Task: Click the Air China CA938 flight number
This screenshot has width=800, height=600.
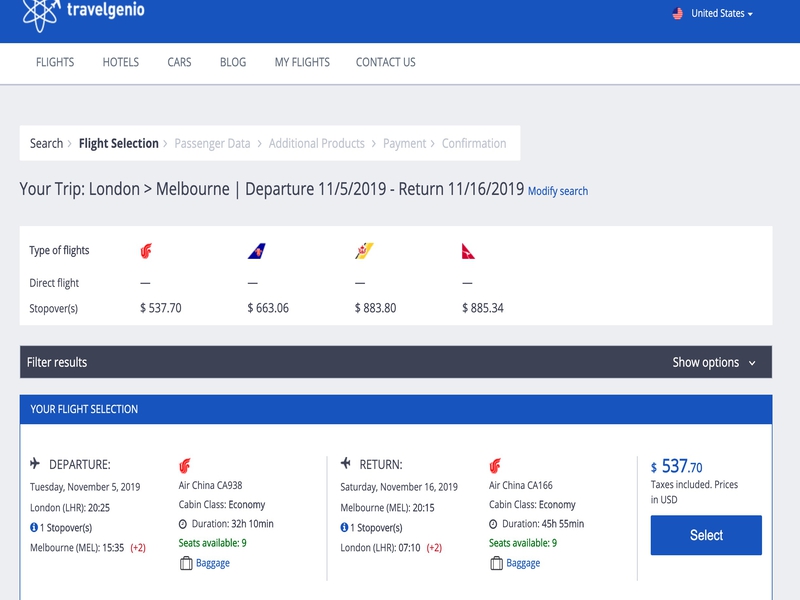Action: tap(210, 485)
